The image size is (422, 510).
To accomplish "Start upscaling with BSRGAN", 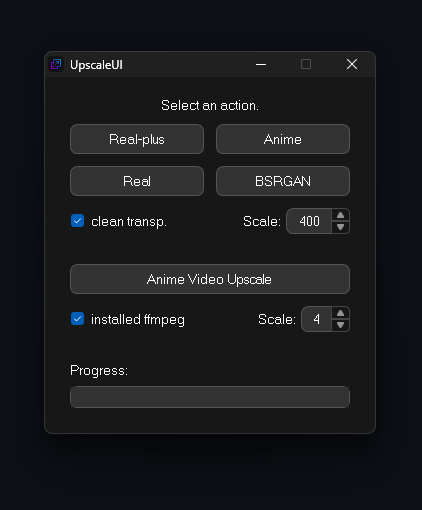I will (283, 181).
